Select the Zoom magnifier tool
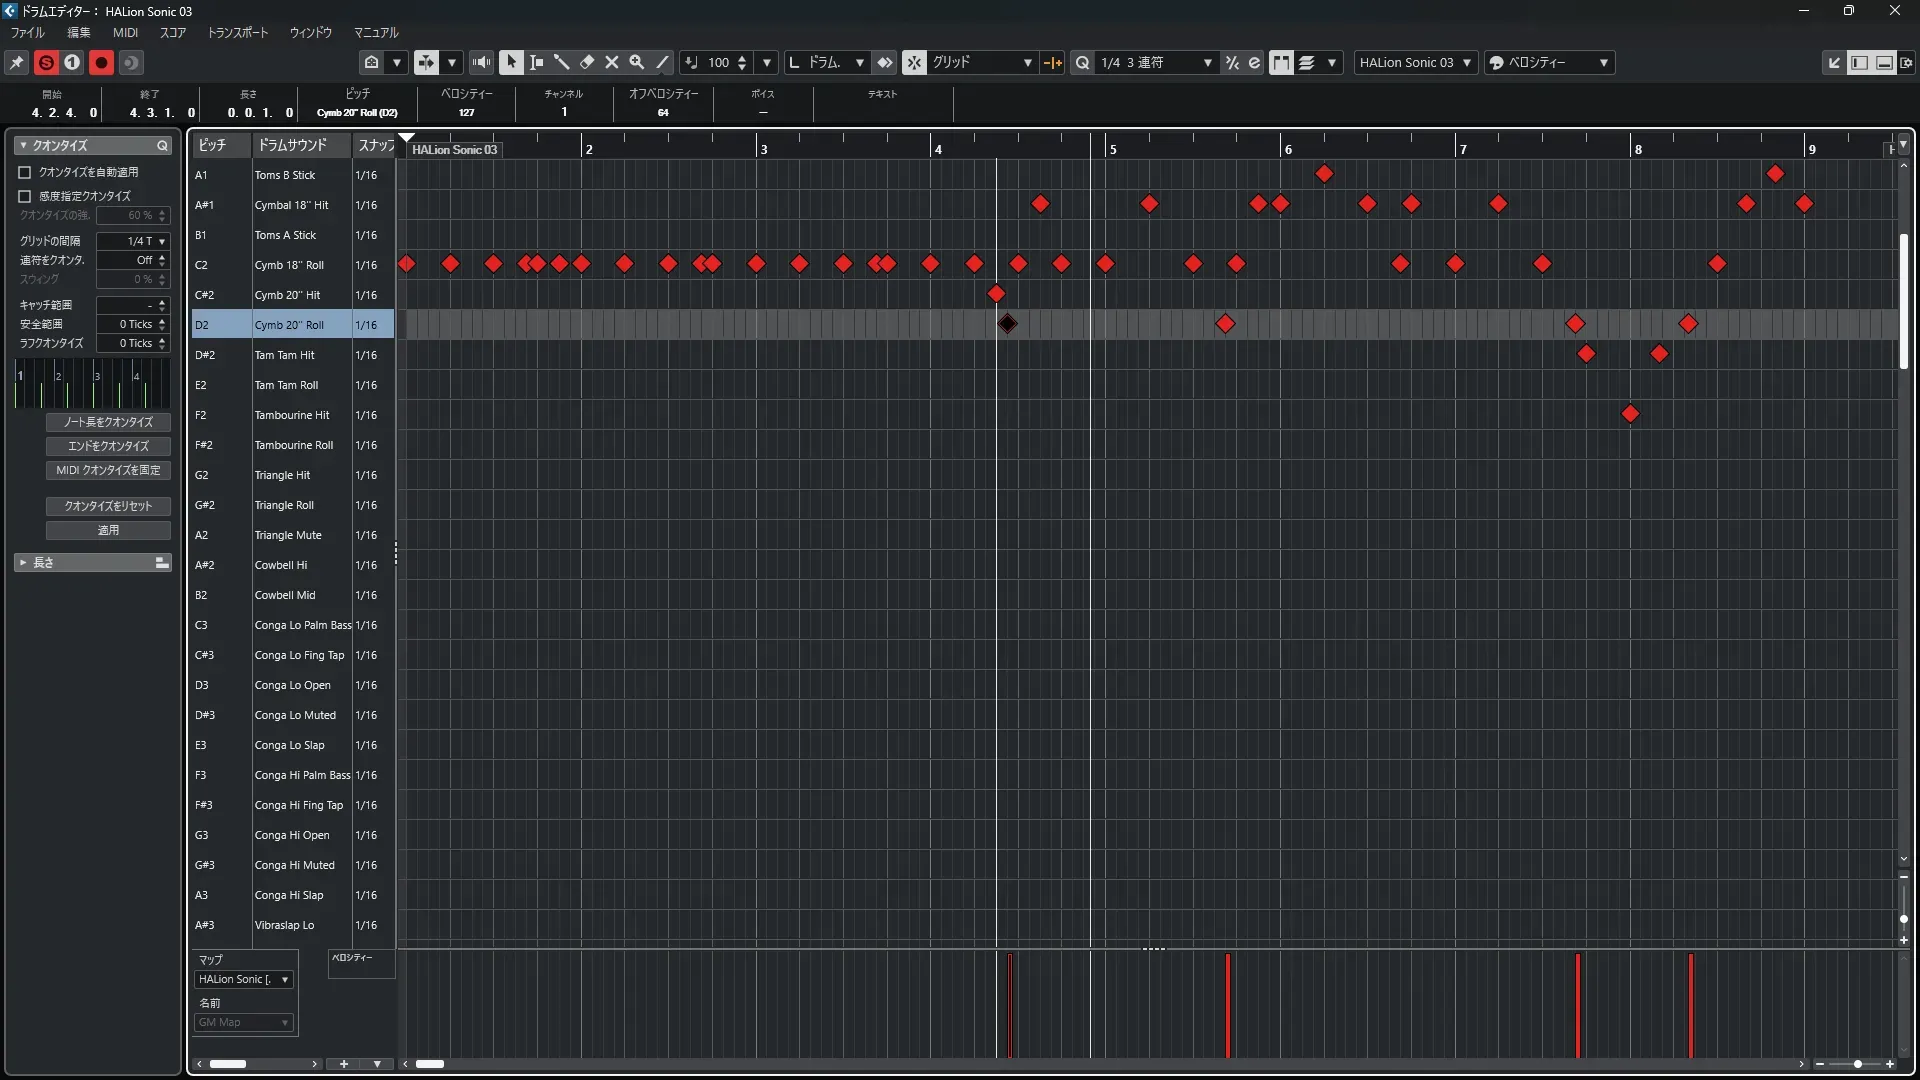Image resolution: width=1920 pixels, height=1080 pixels. click(x=637, y=63)
